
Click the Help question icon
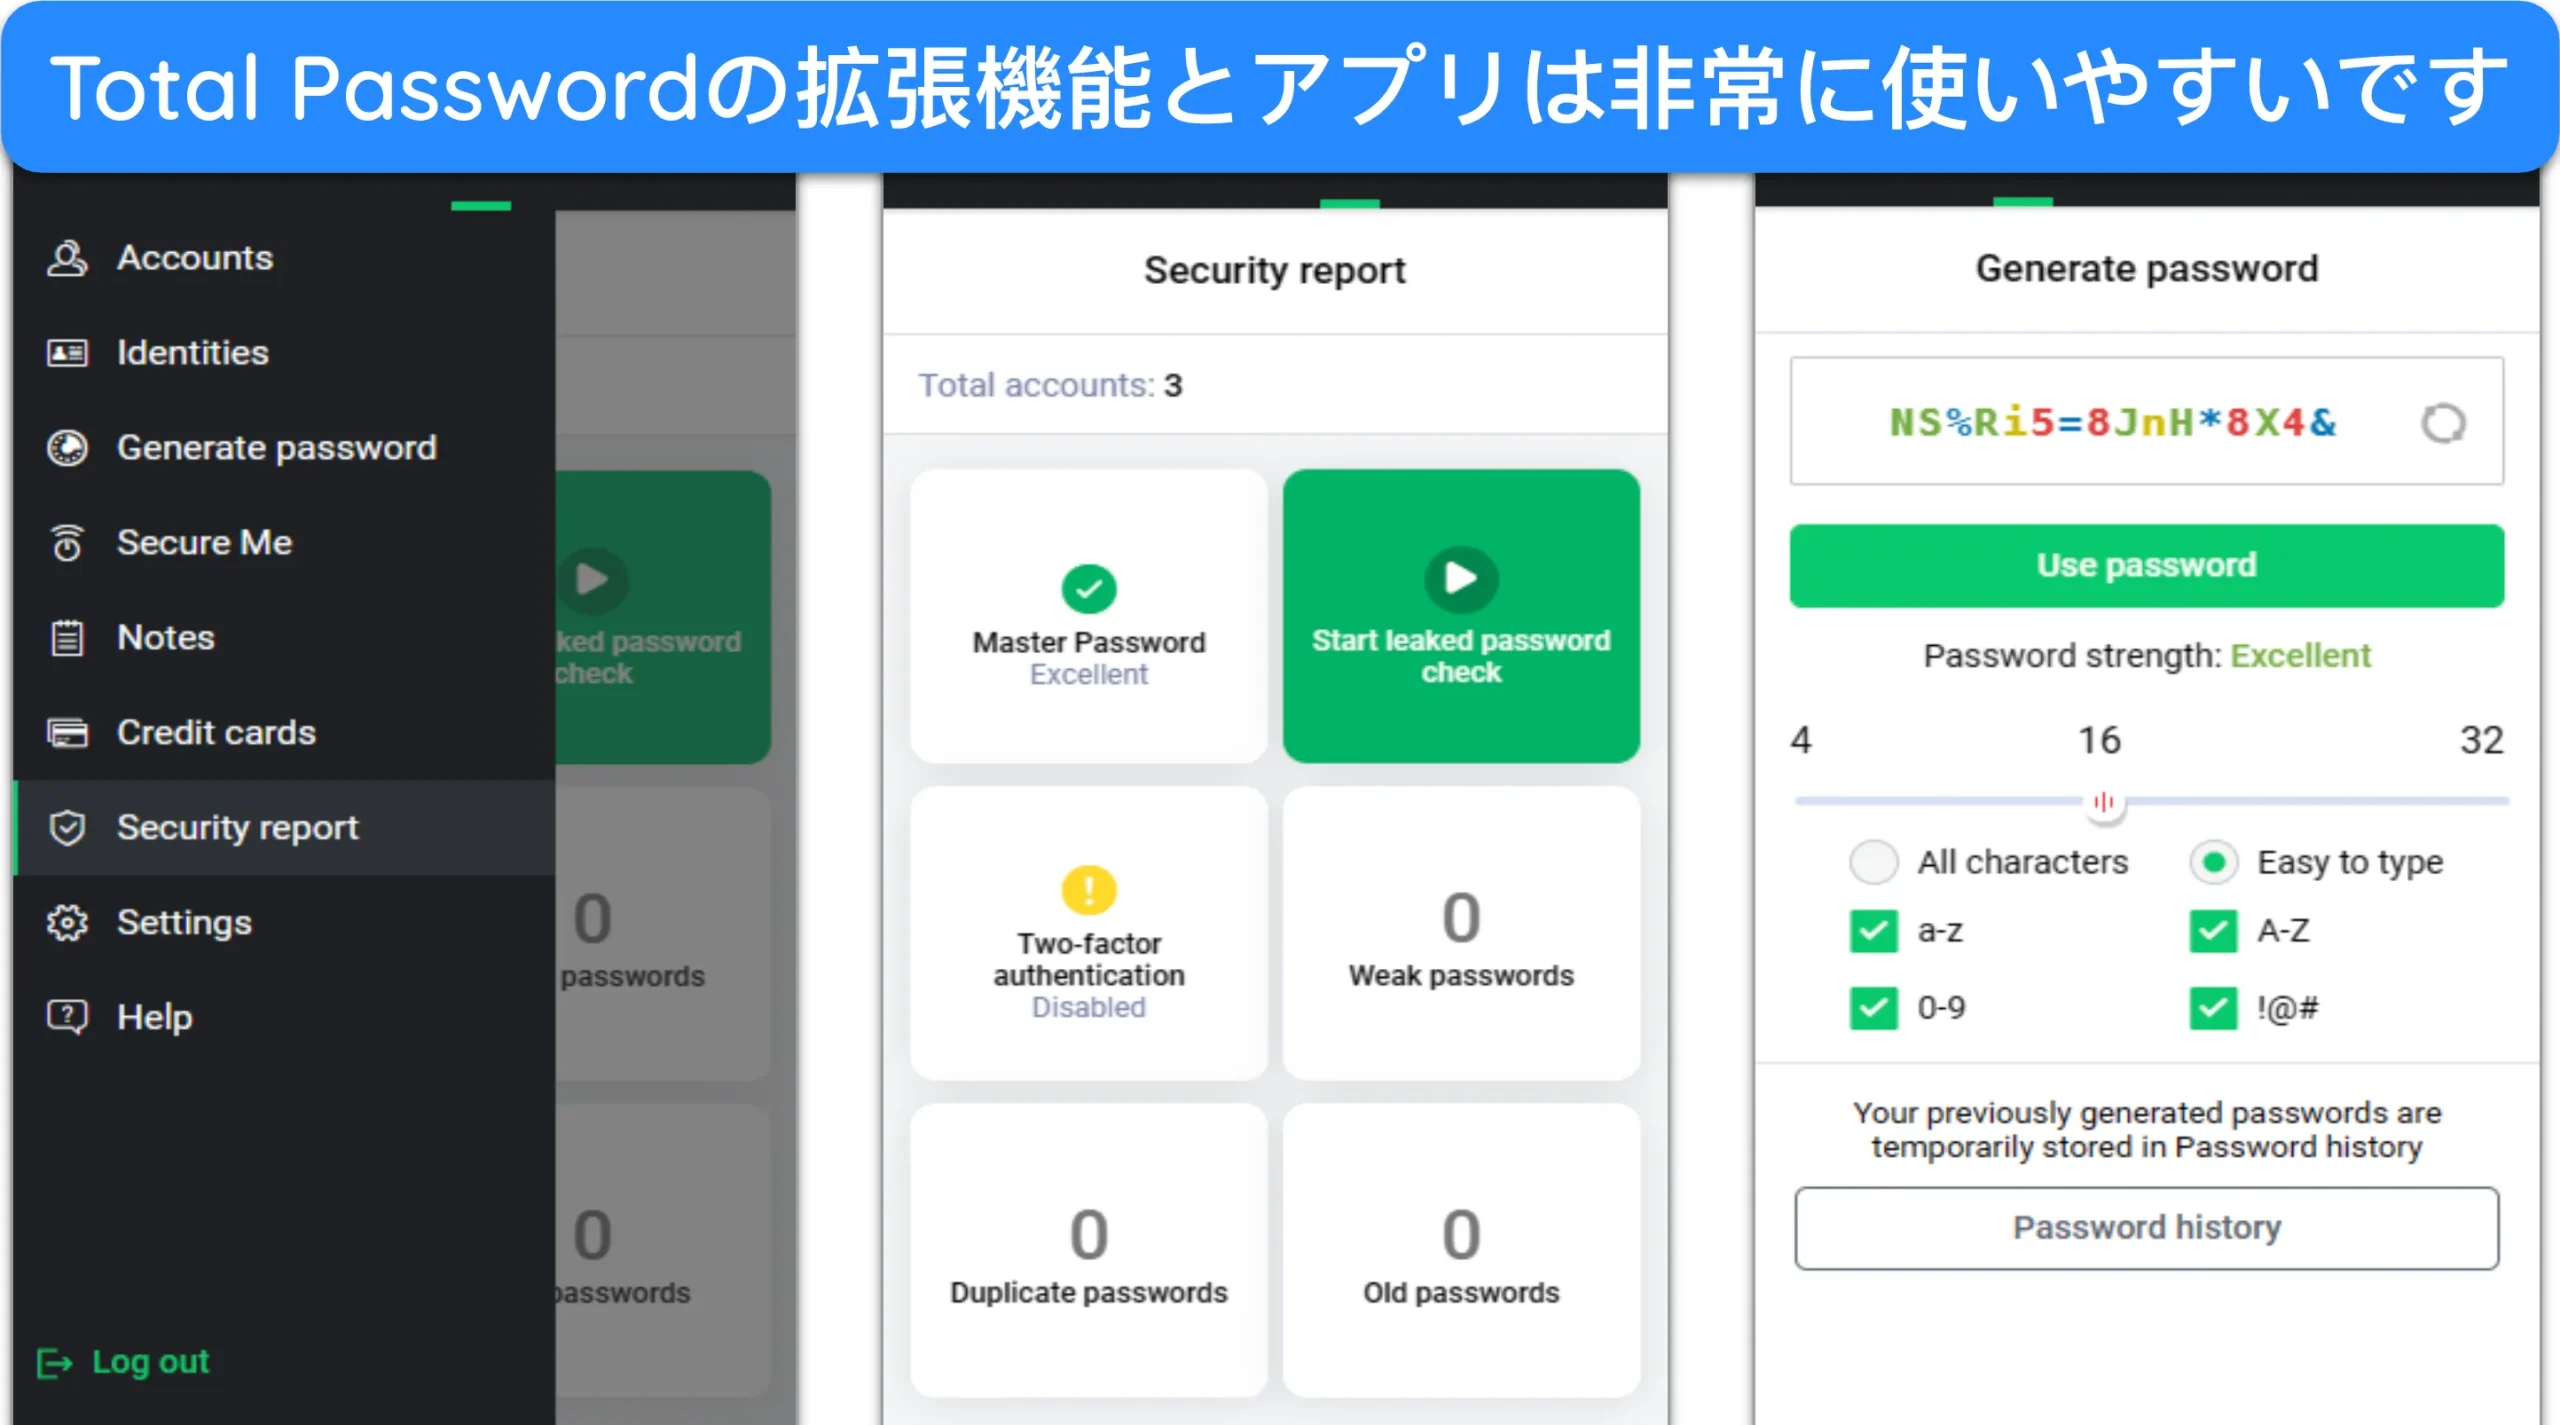tap(67, 1017)
